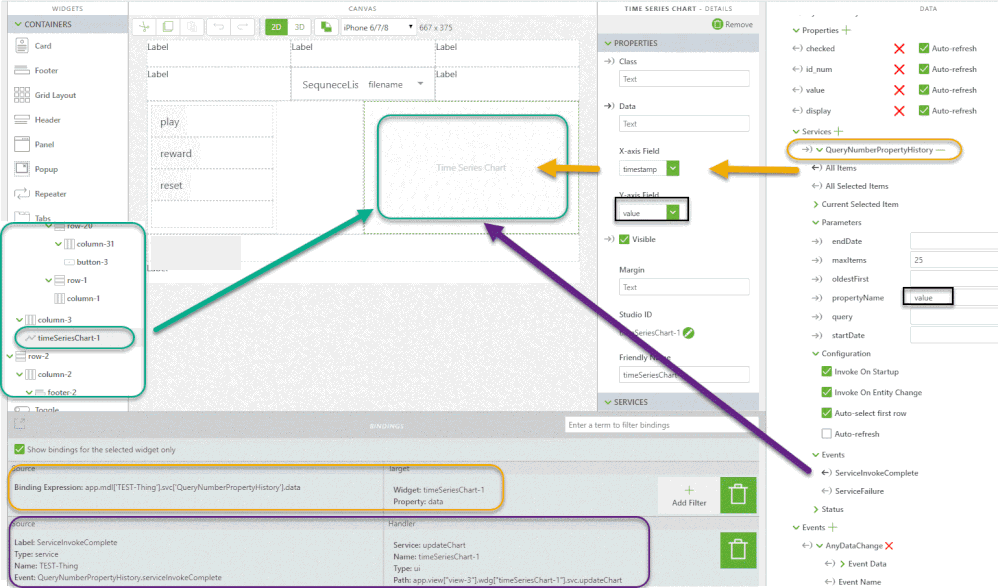This screenshot has height=588, width=998.
Task: Remove QueryNumberPropertyHistory service with green minus
Action: pos(940,150)
